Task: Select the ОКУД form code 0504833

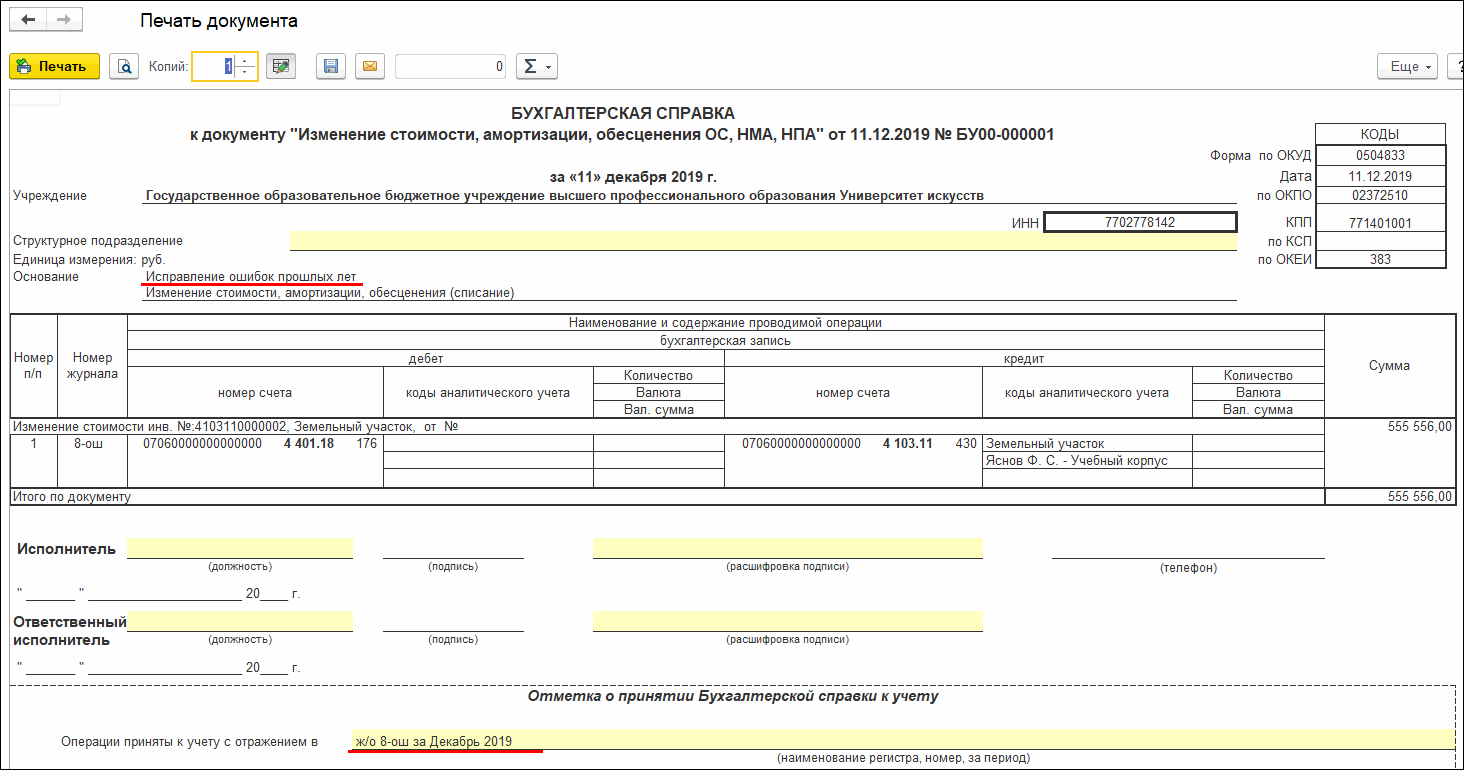Action: click(x=1381, y=155)
